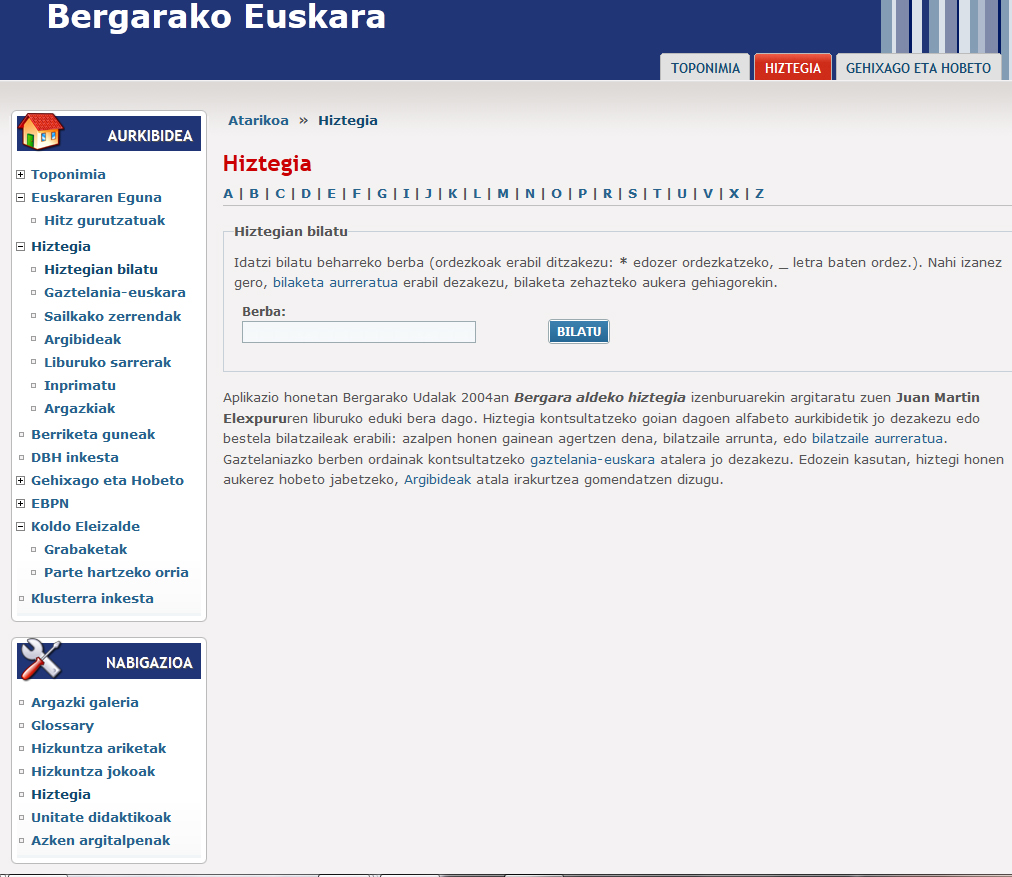Expand the Toponimia tree node

click(x=21, y=174)
